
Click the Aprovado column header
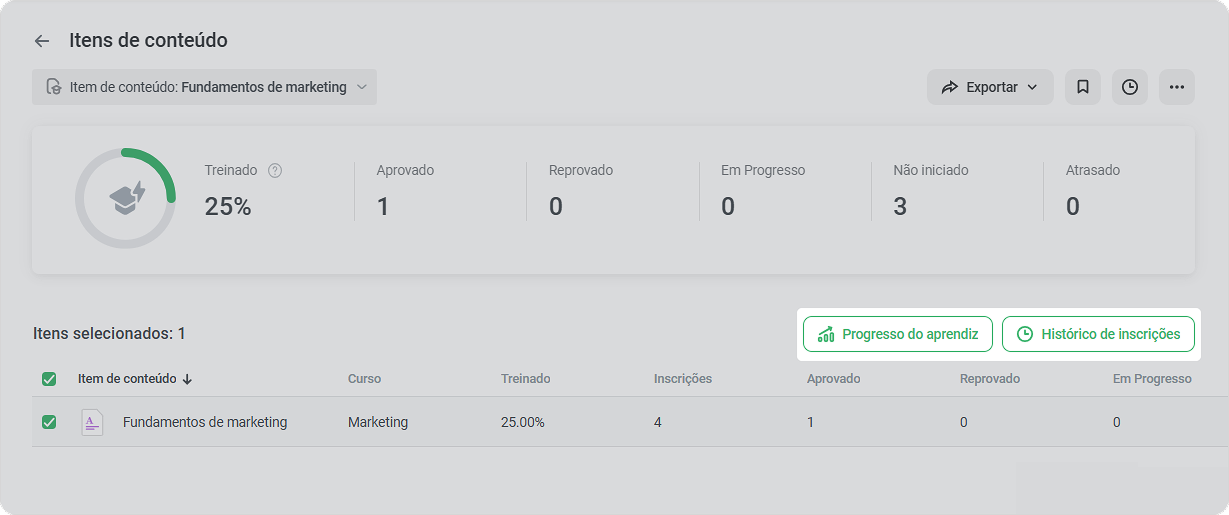[x=834, y=379]
